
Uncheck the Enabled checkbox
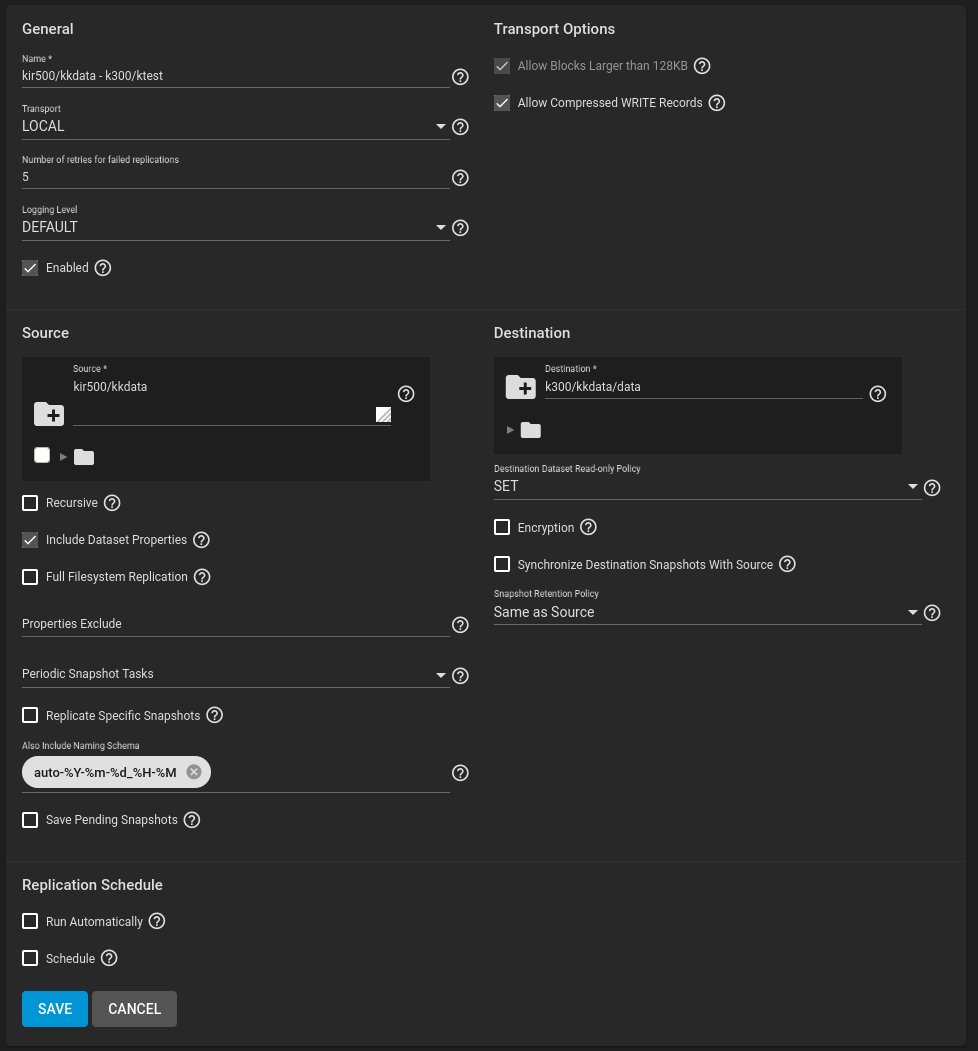point(30,268)
